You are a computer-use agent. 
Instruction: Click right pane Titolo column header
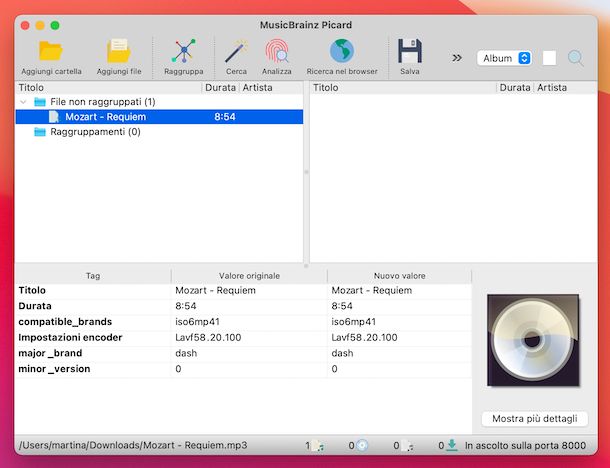click(x=403, y=88)
